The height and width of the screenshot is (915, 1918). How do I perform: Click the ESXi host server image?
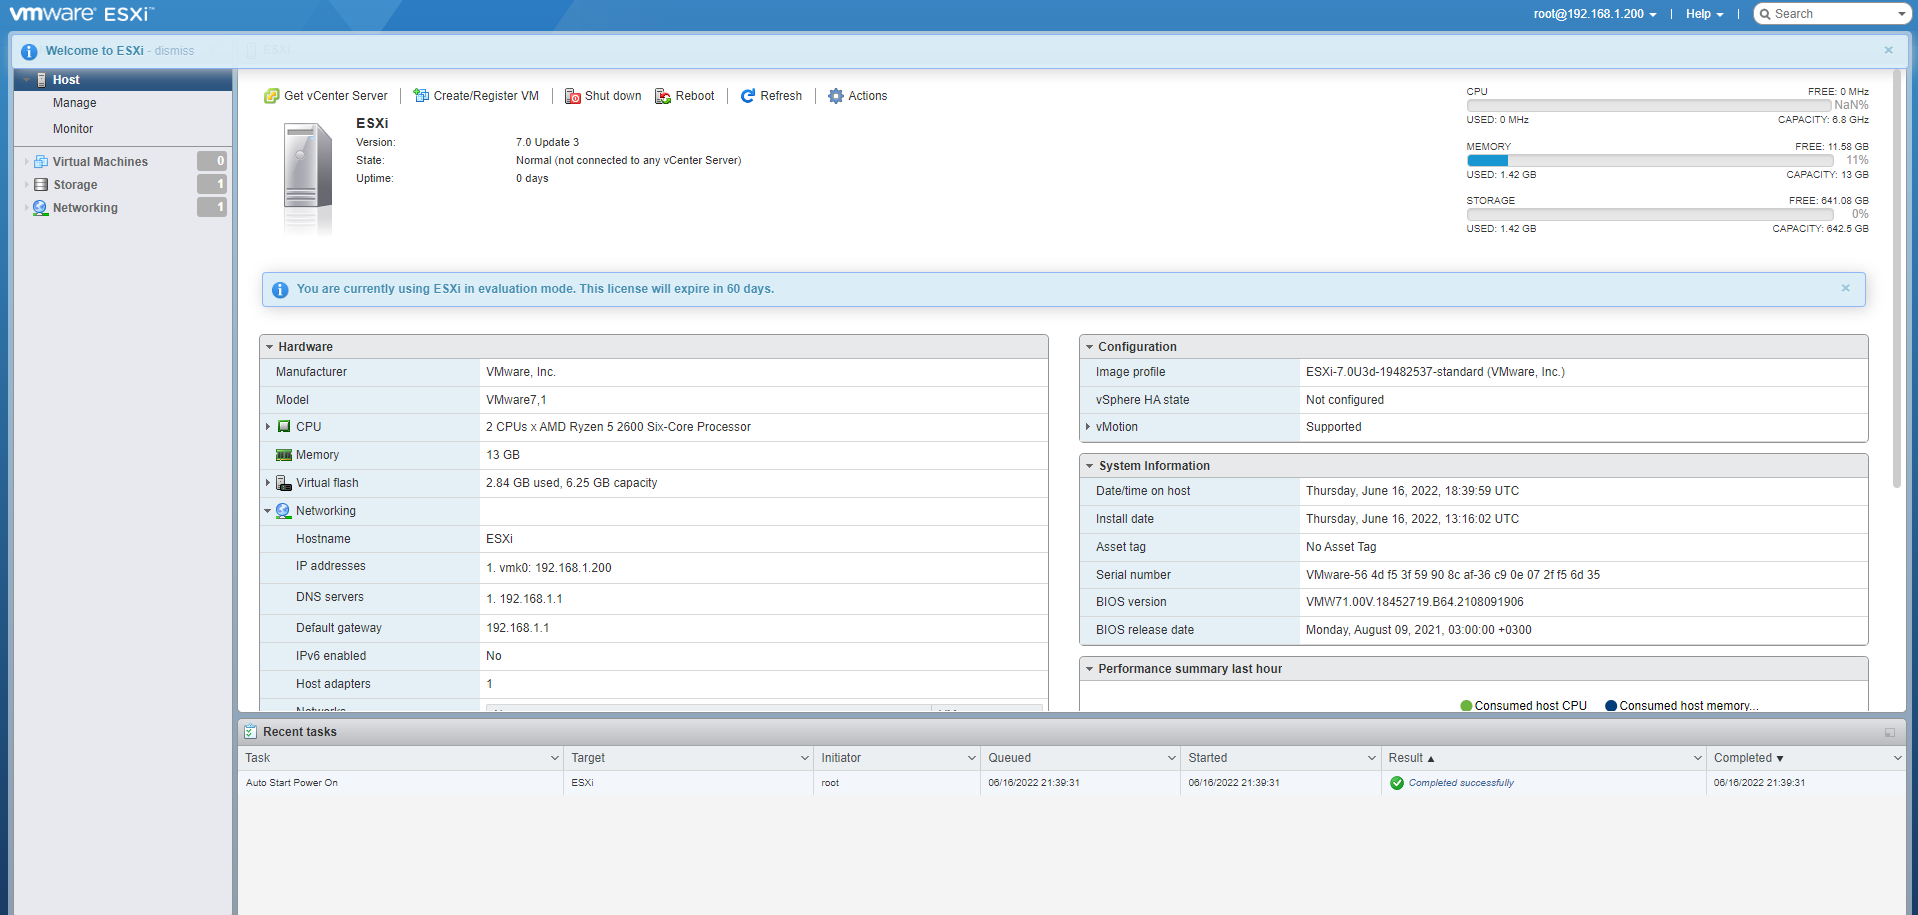pos(307,178)
